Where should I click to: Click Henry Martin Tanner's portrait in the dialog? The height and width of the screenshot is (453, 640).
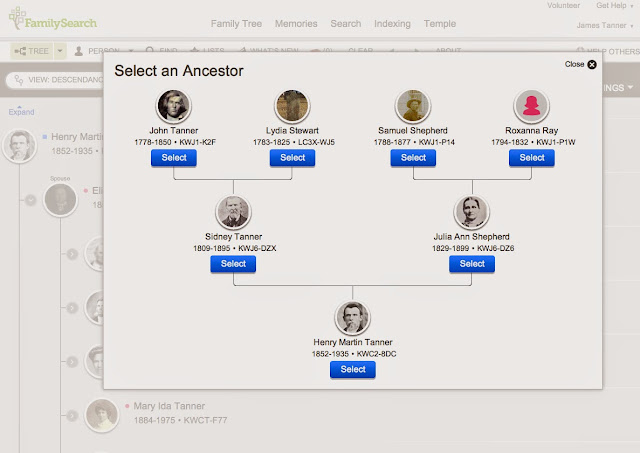pyautogui.click(x=353, y=318)
